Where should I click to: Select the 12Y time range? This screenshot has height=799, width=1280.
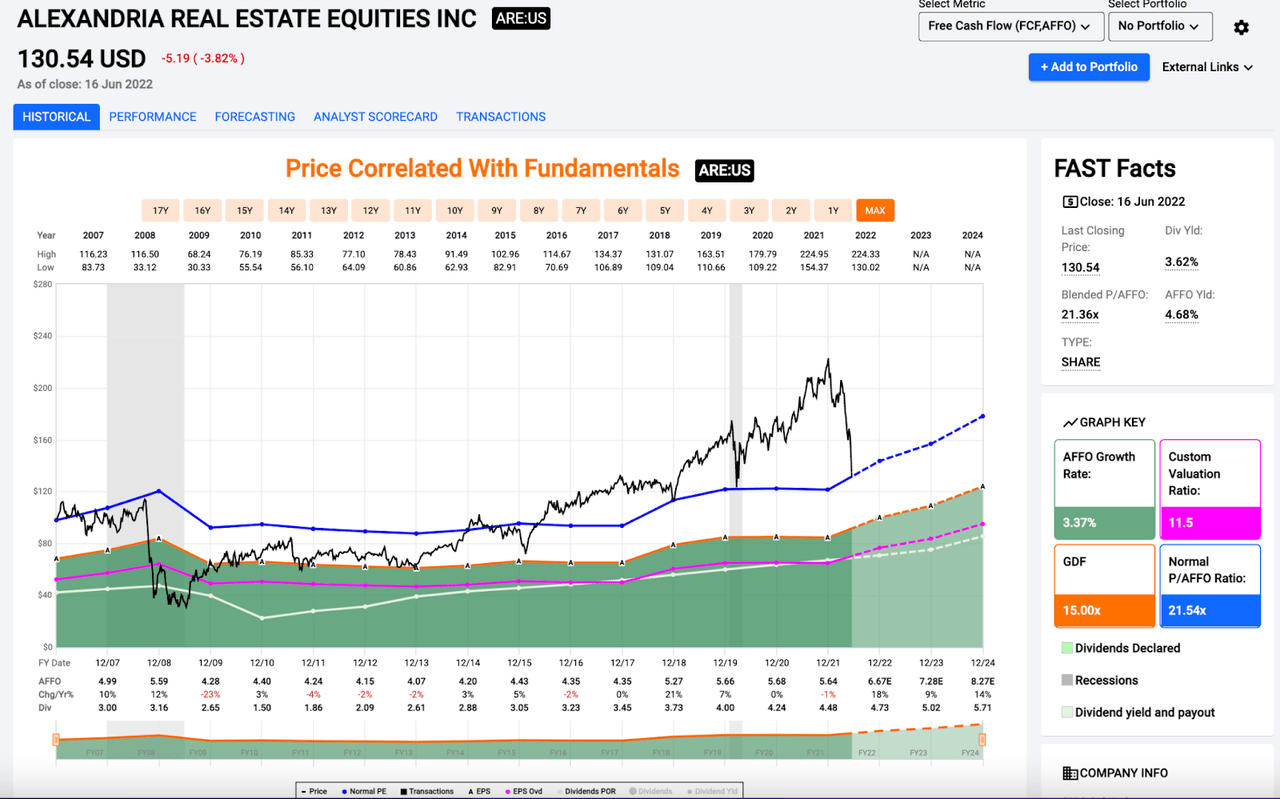[370, 211]
